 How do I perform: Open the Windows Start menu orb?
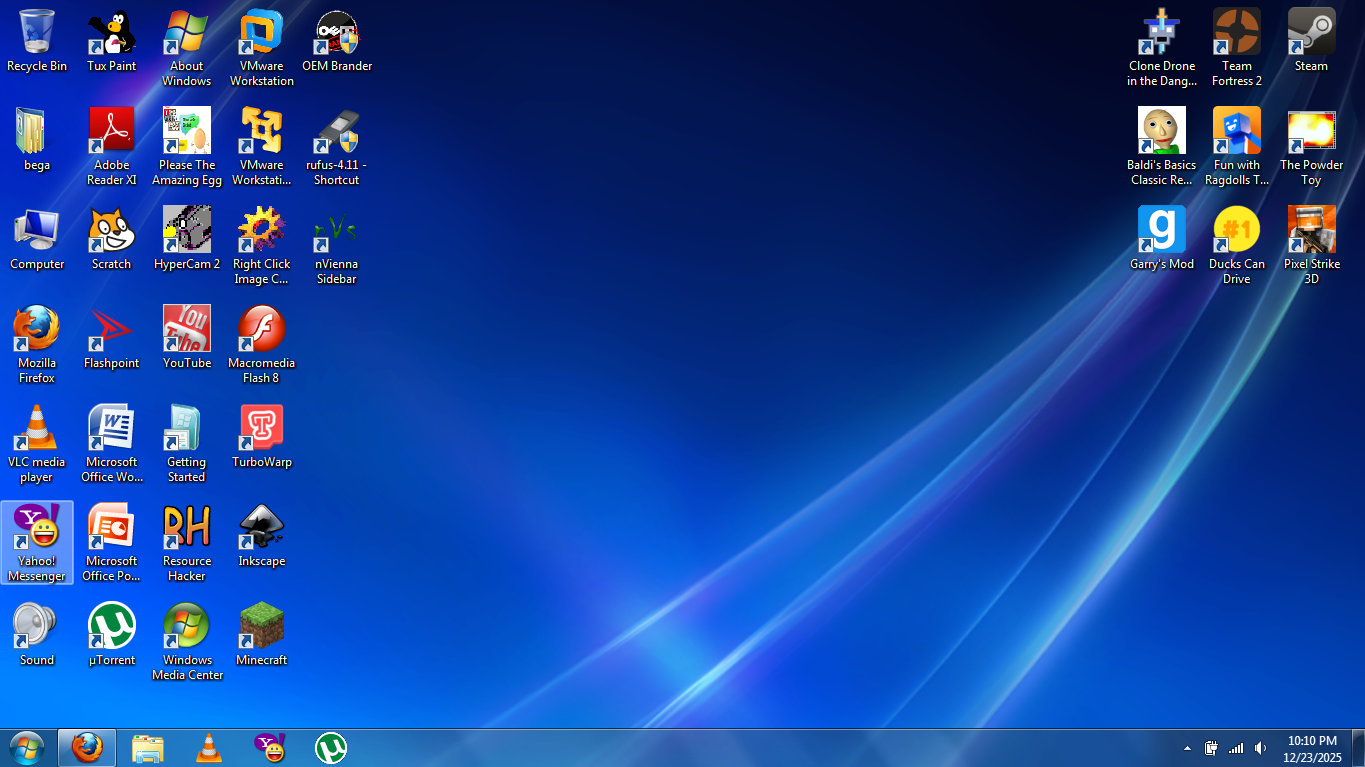pos(26,748)
